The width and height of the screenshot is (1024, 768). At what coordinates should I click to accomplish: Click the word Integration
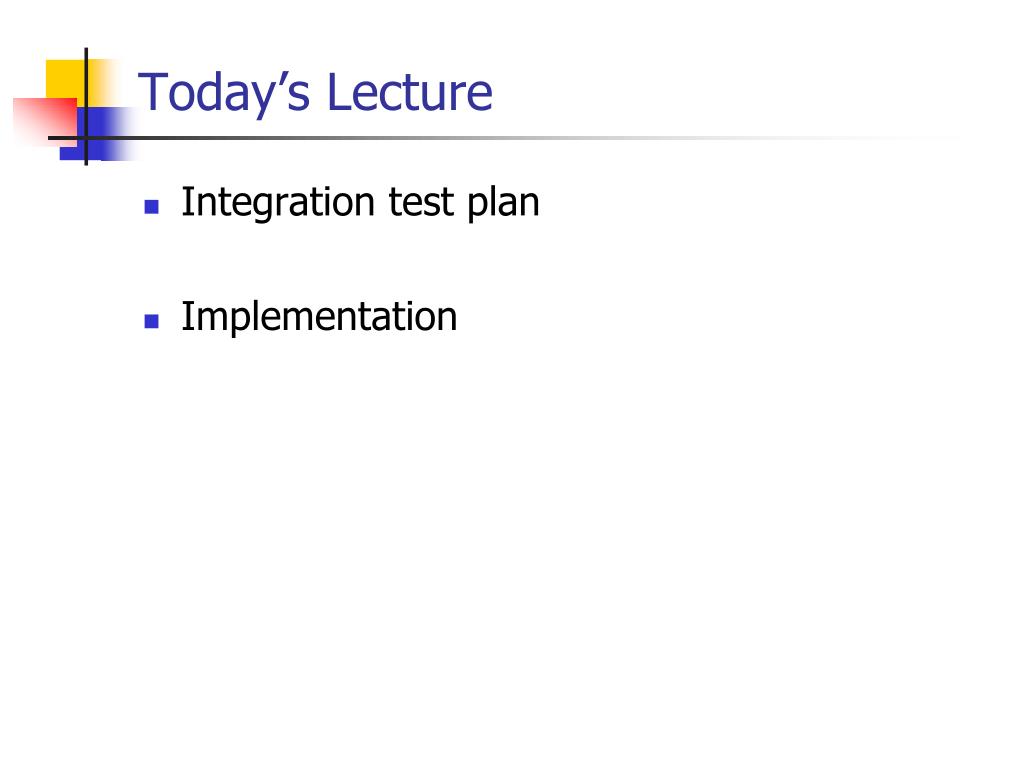[x=278, y=203]
